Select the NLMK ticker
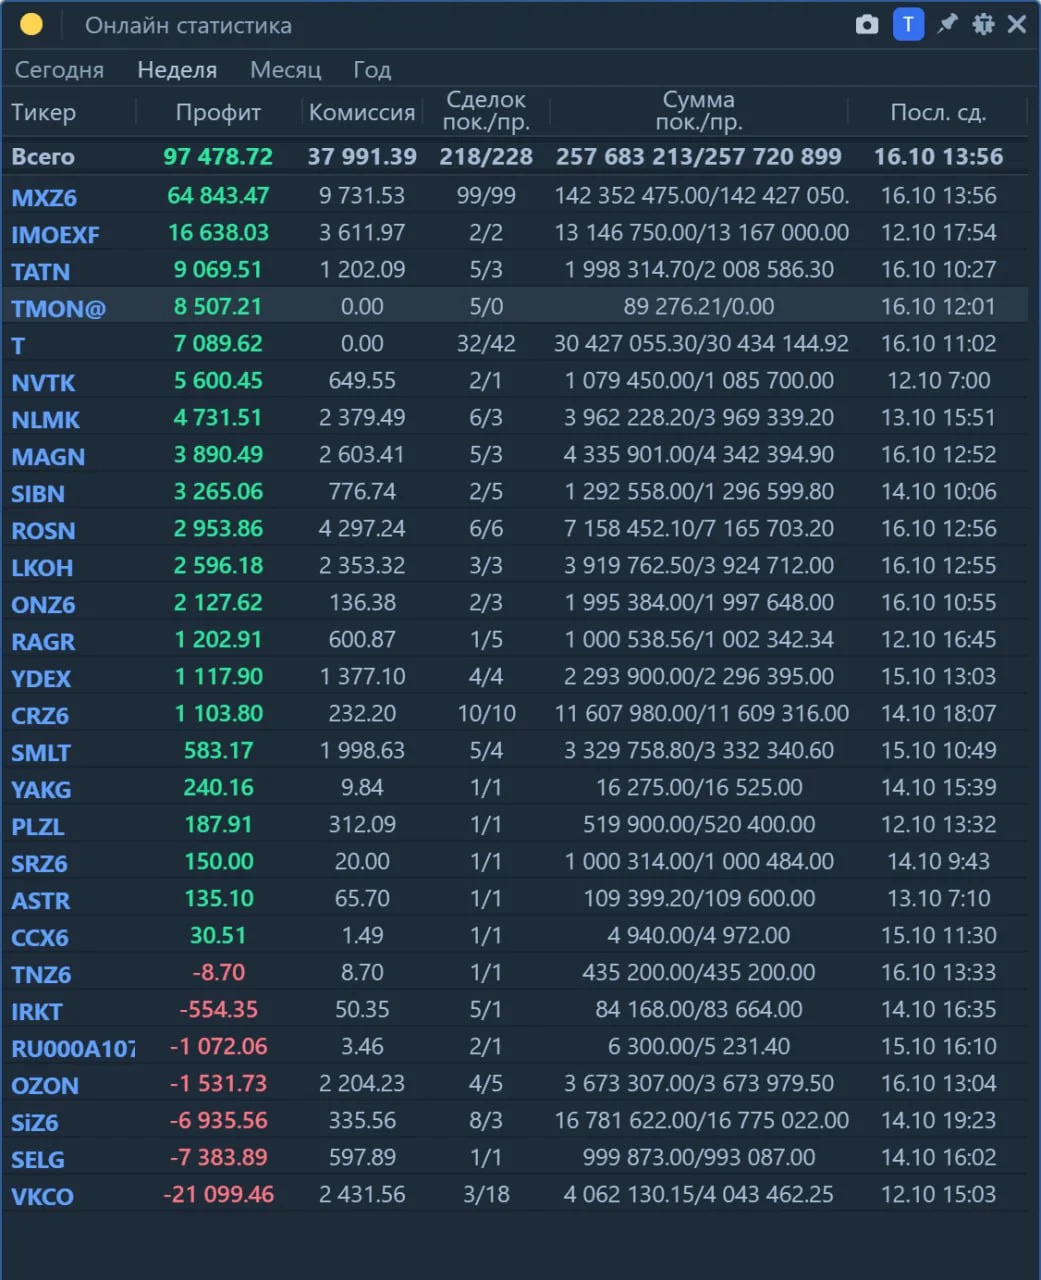This screenshot has width=1041, height=1280. tap(45, 419)
